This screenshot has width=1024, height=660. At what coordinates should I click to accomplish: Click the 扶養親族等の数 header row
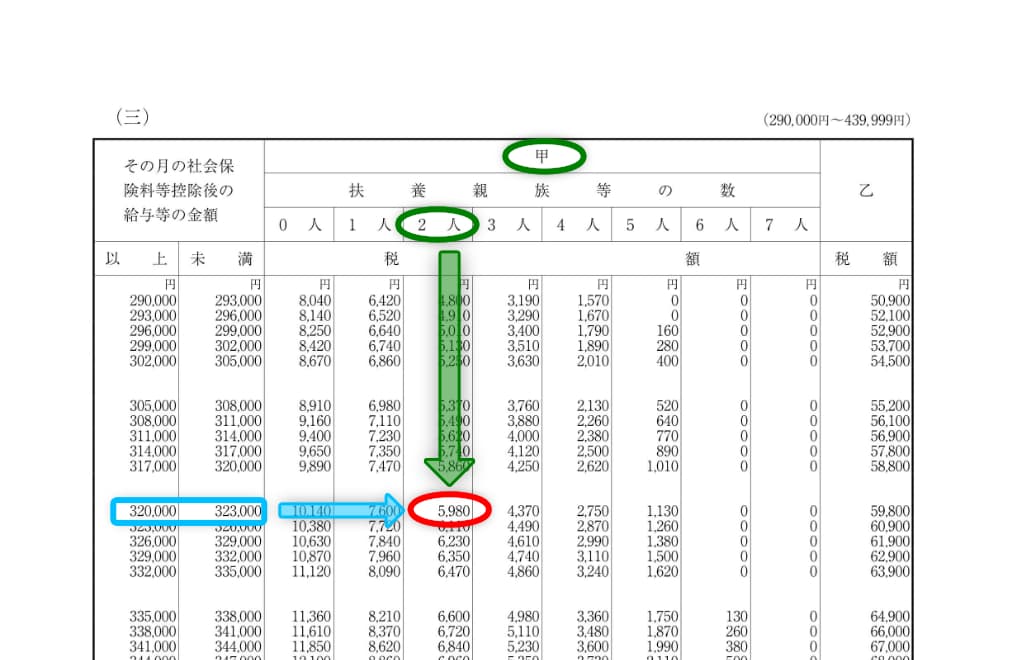coord(542,191)
